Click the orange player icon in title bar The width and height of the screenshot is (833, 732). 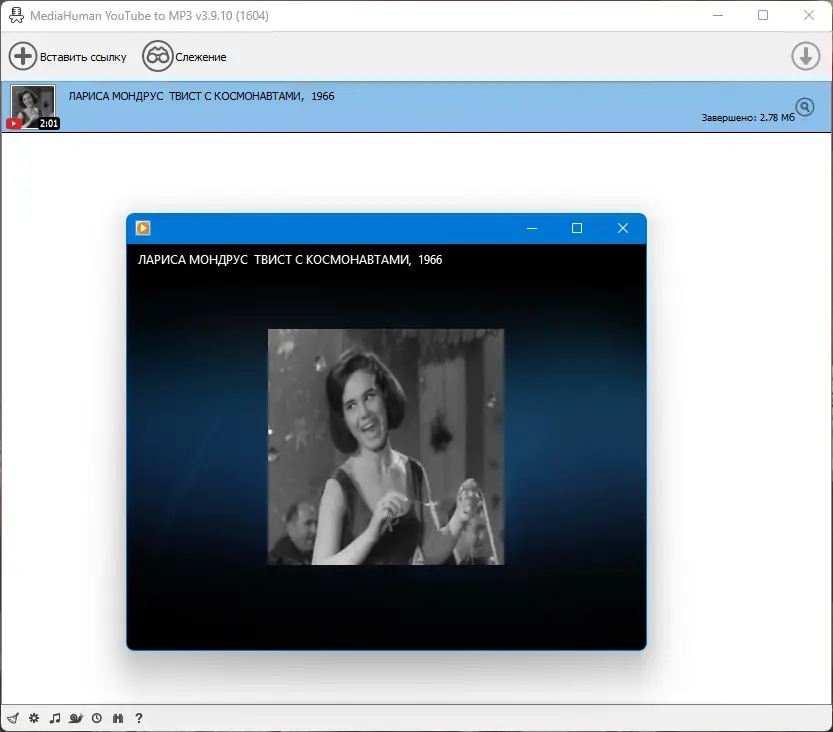point(143,228)
